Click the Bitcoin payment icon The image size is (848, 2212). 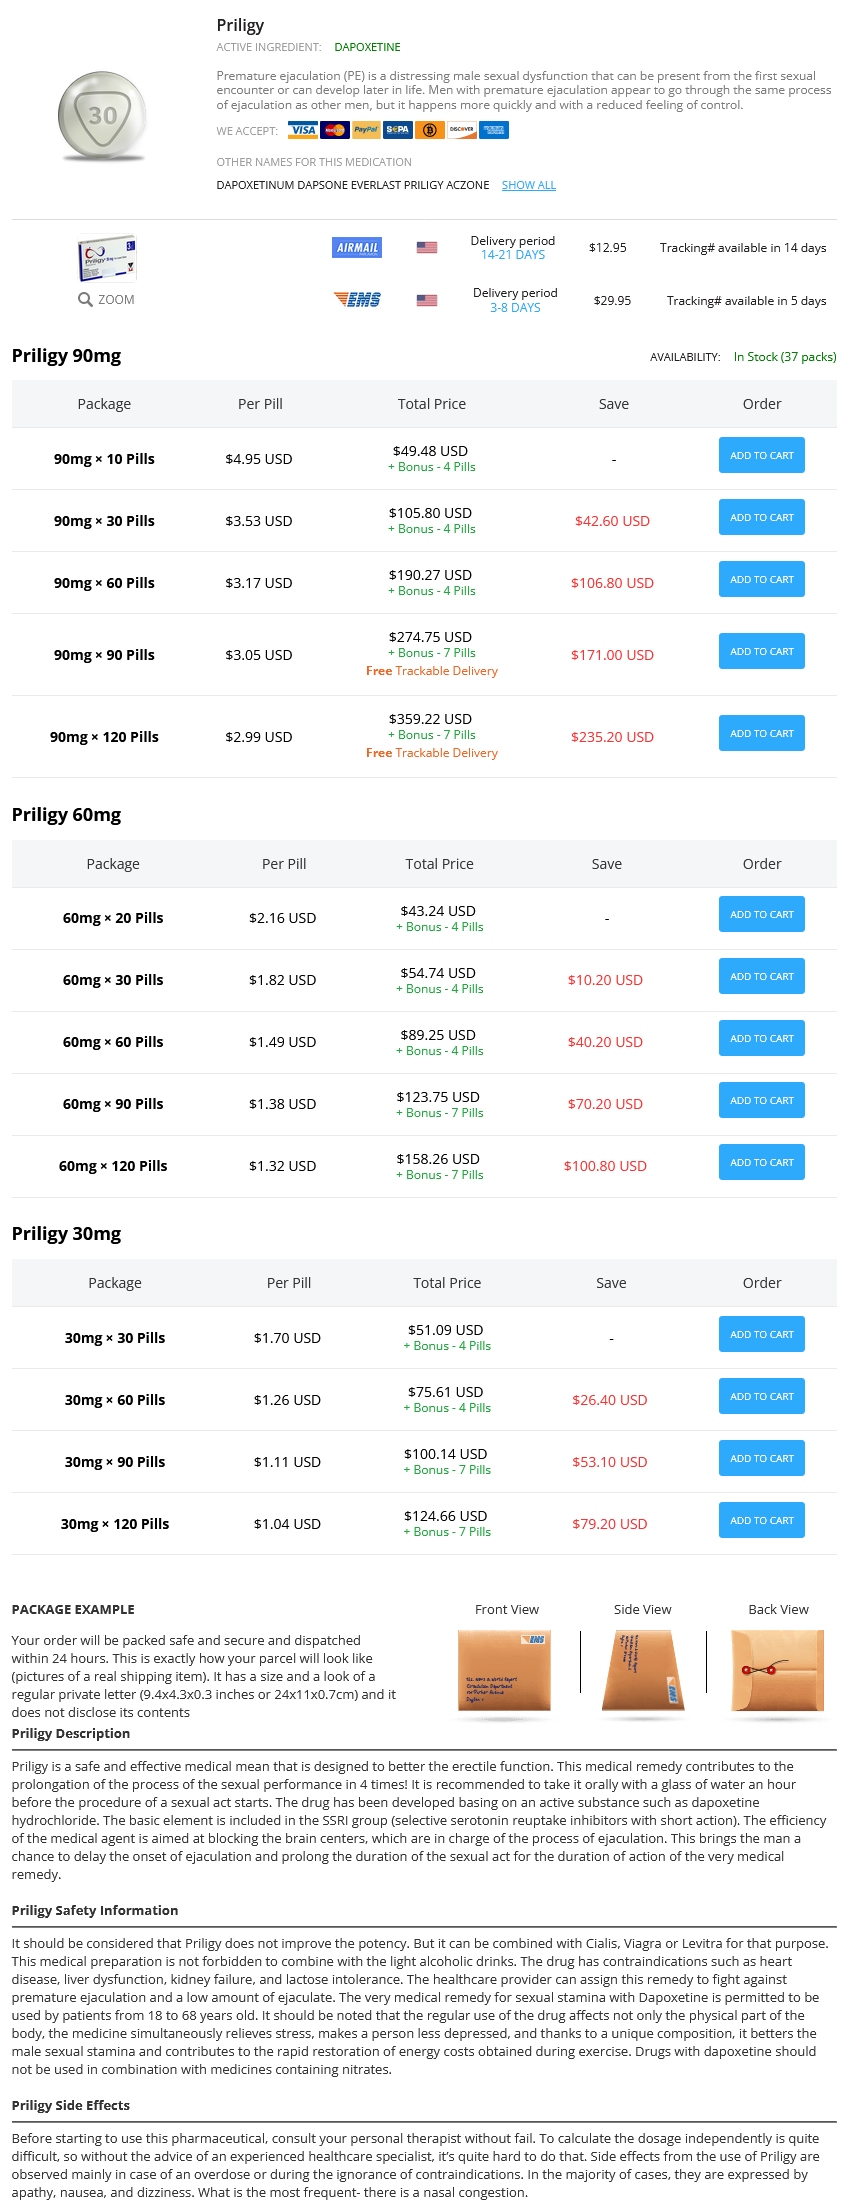[430, 130]
